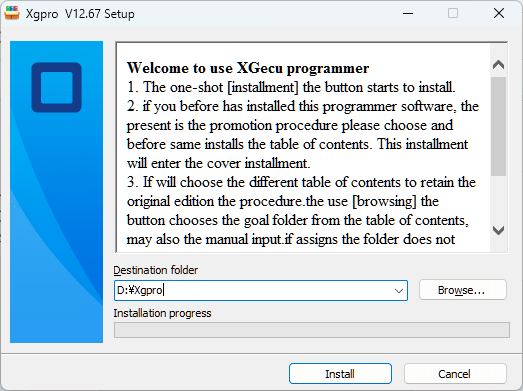Viewport: 523px width, 391px height.
Task: Click the scroll down arrow in welcome text
Action: pos(499,230)
